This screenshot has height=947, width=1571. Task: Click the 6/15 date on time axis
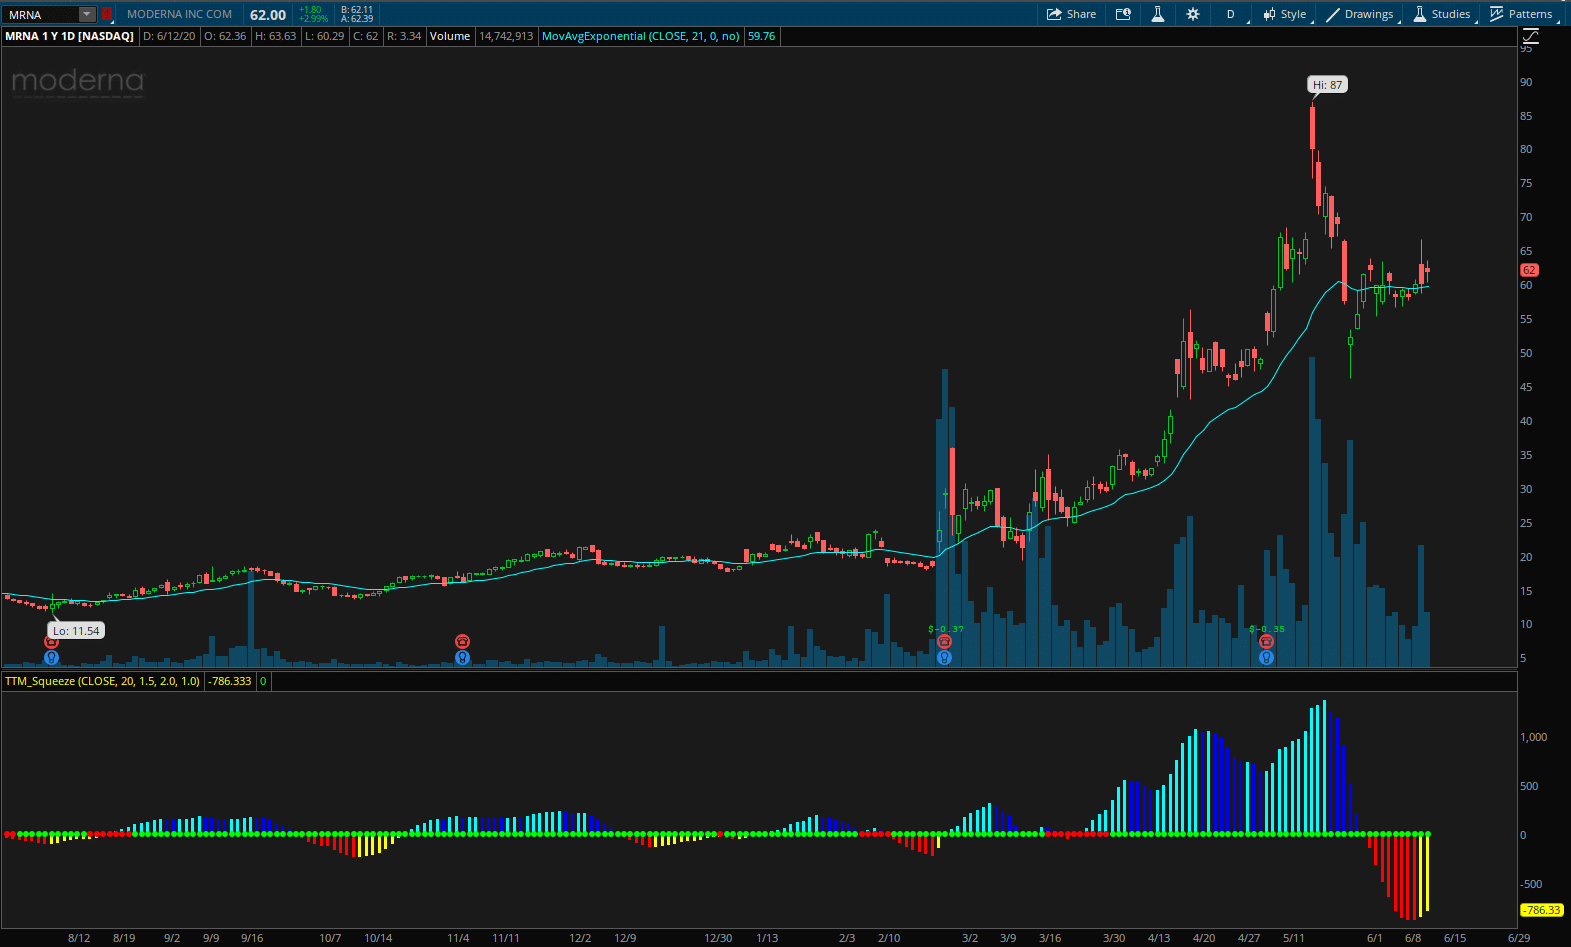tap(1455, 938)
